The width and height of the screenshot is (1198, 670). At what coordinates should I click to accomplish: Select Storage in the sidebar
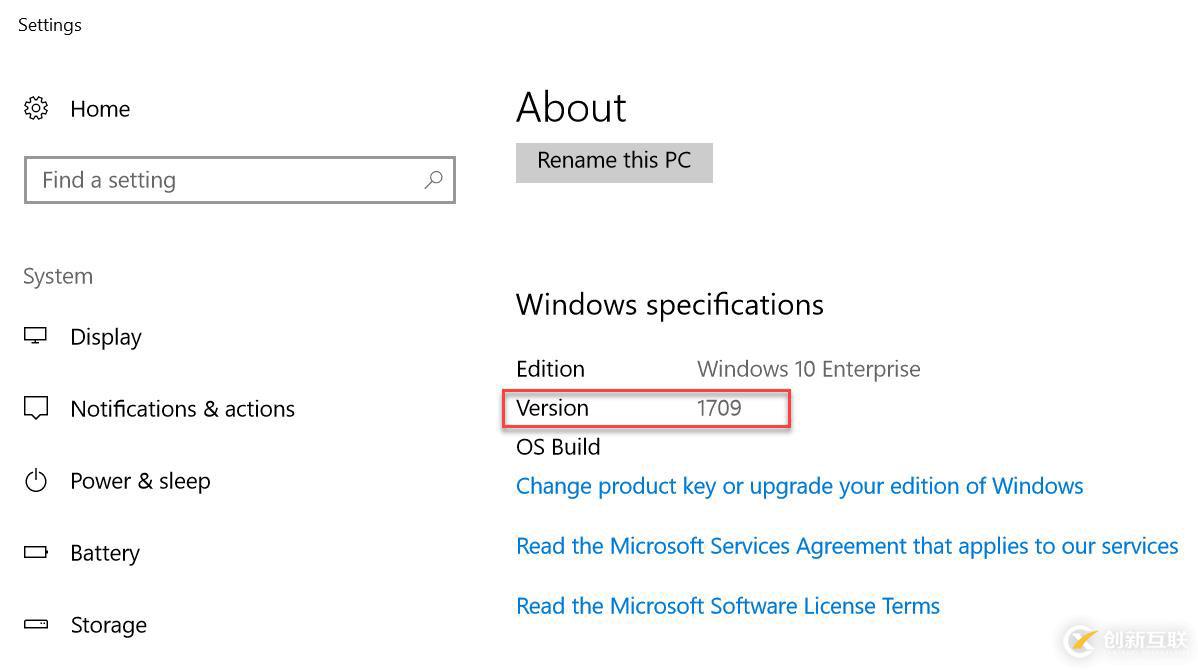coord(108,624)
